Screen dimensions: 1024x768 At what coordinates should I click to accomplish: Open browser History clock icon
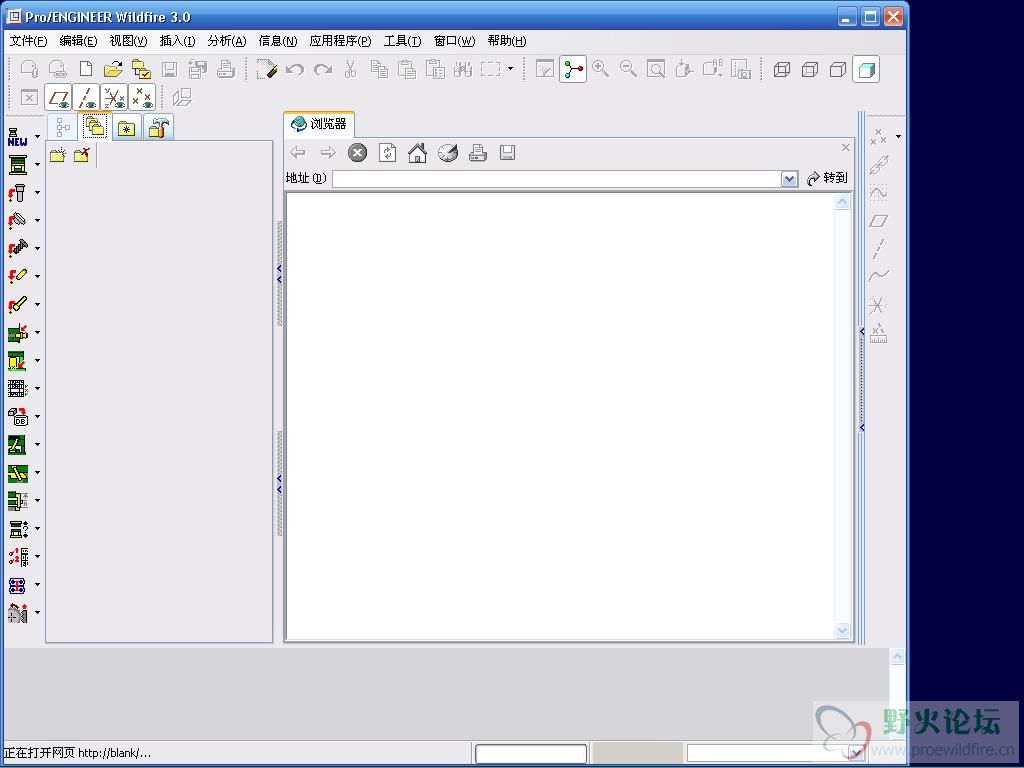pos(447,153)
